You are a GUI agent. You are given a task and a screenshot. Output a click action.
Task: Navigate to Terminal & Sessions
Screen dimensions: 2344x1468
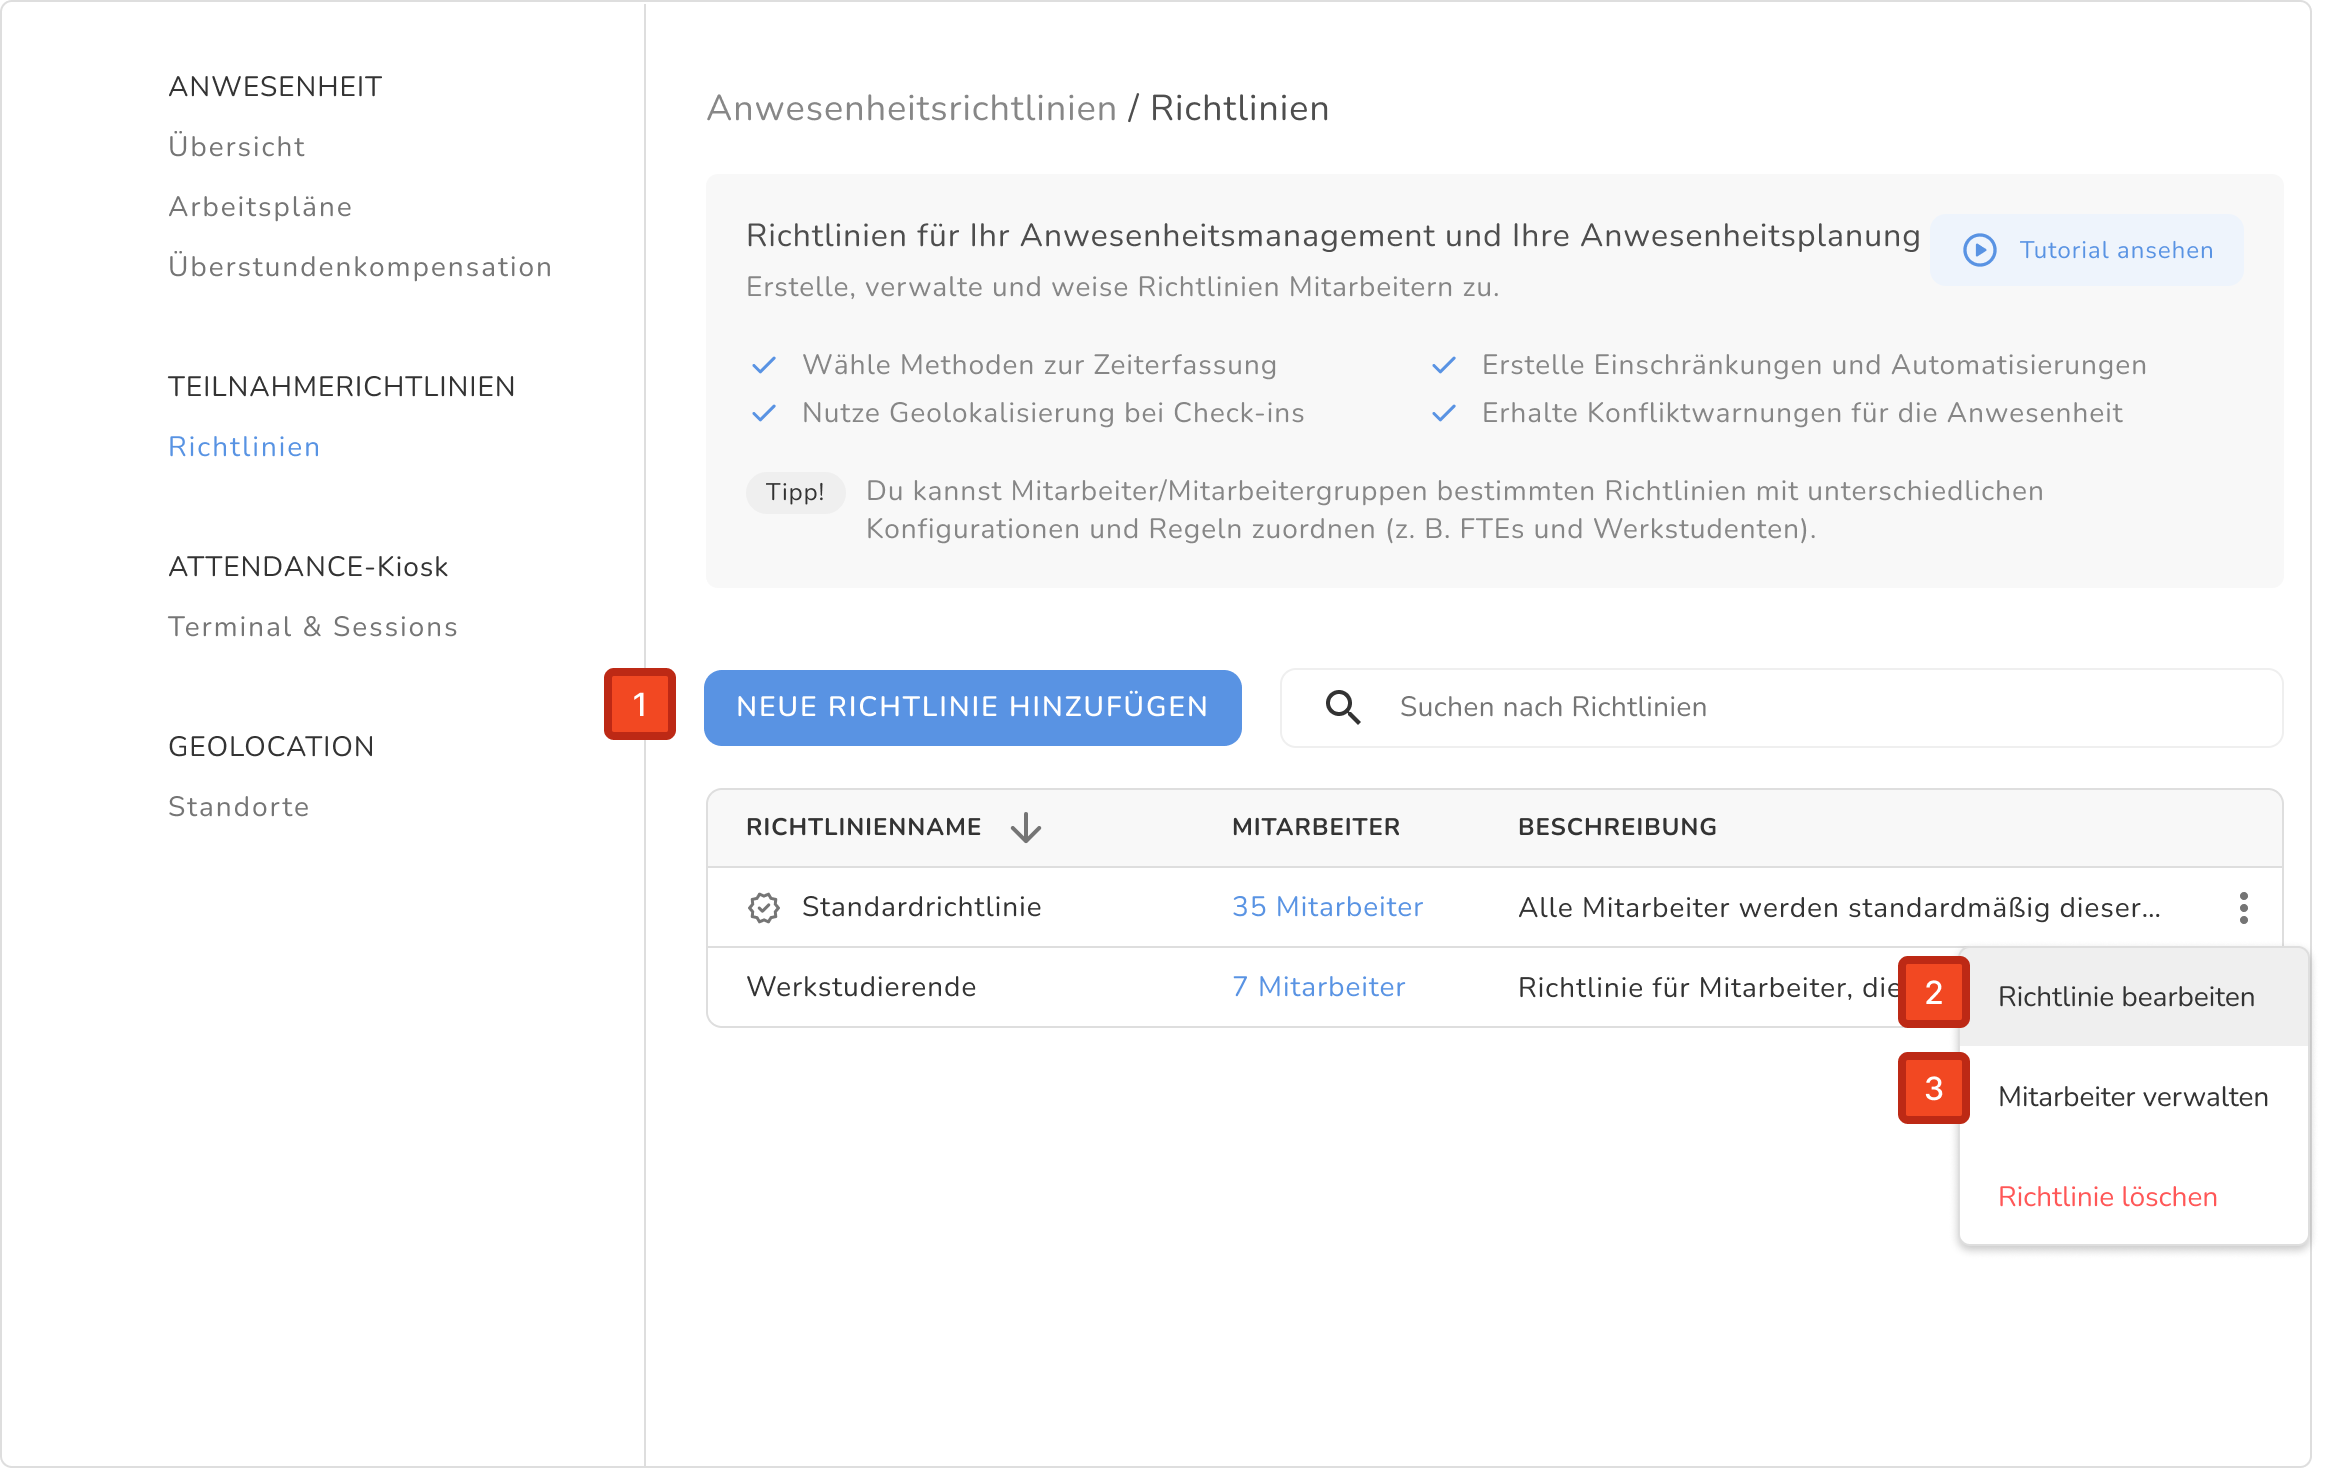click(x=313, y=627)
